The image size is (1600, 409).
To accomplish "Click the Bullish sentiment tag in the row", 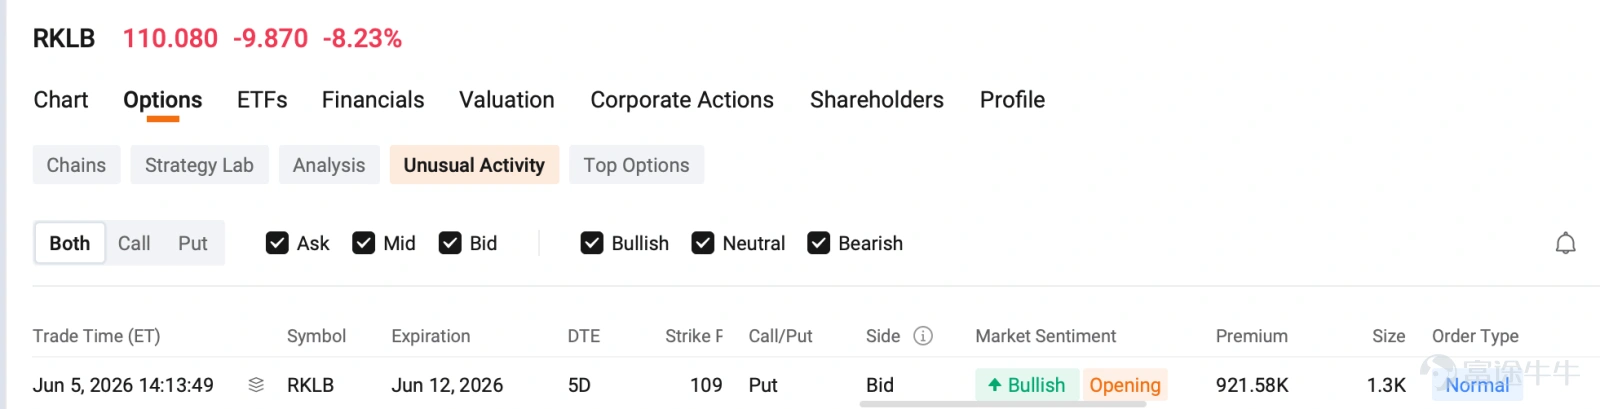I will 1027,385.
